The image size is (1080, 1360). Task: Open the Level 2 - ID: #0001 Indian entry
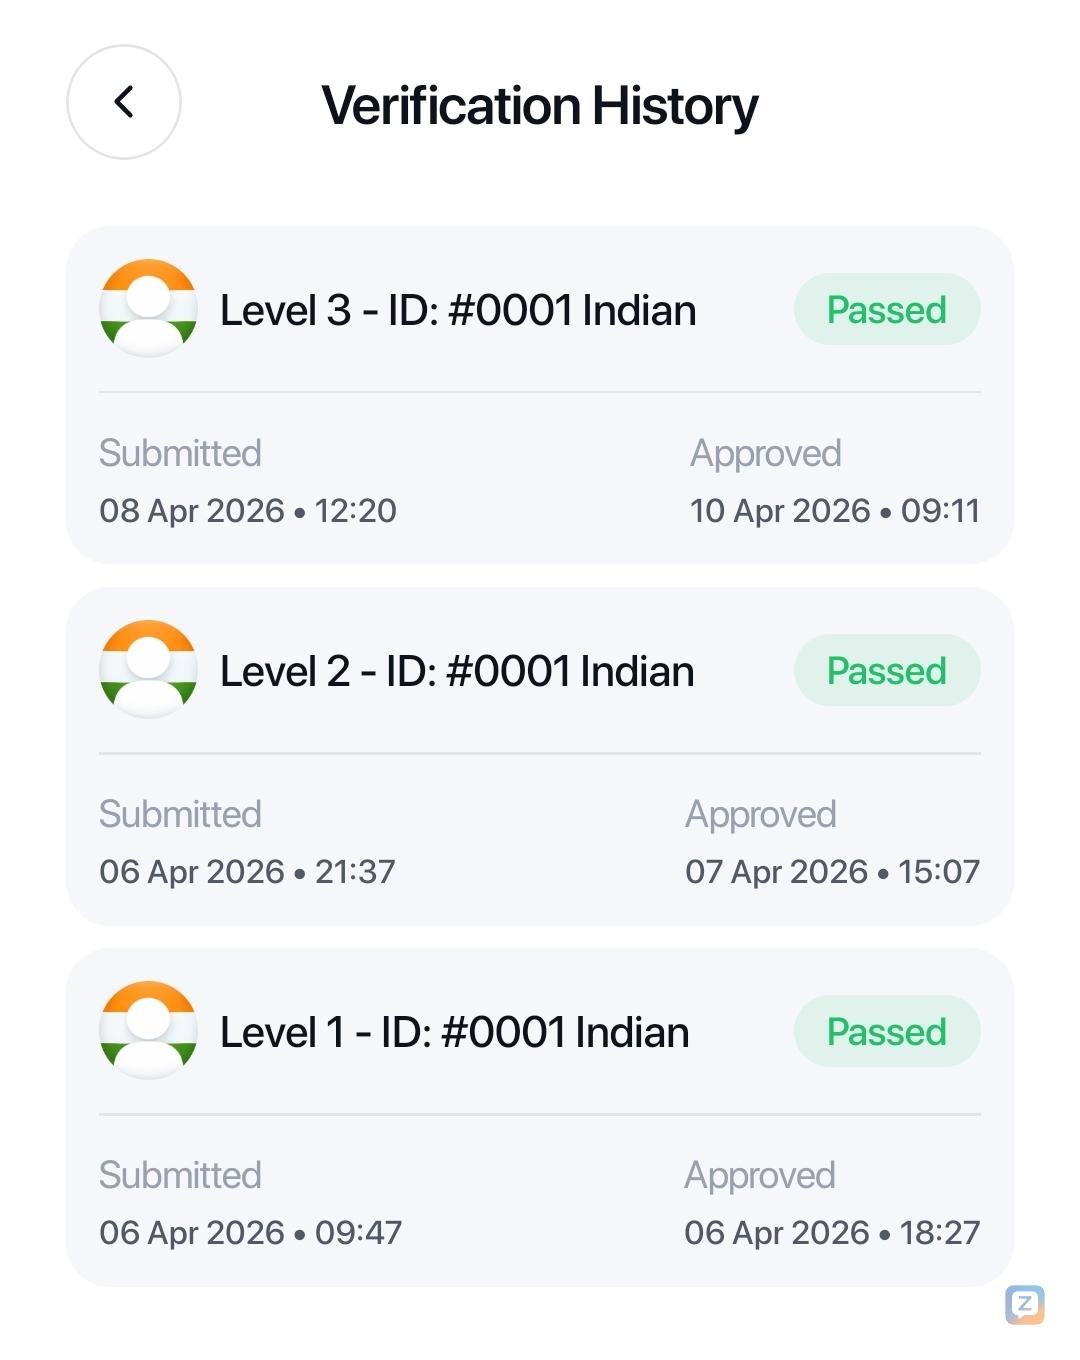457,672
